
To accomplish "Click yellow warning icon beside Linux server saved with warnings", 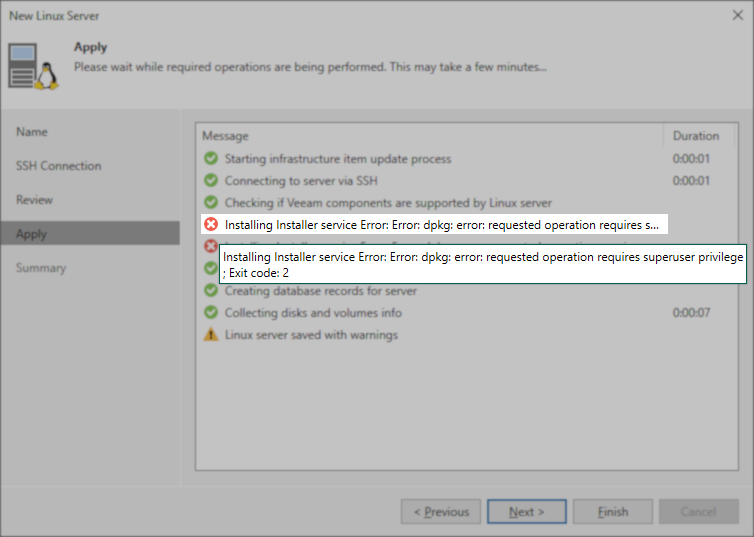I will click(x=211, y=334).
